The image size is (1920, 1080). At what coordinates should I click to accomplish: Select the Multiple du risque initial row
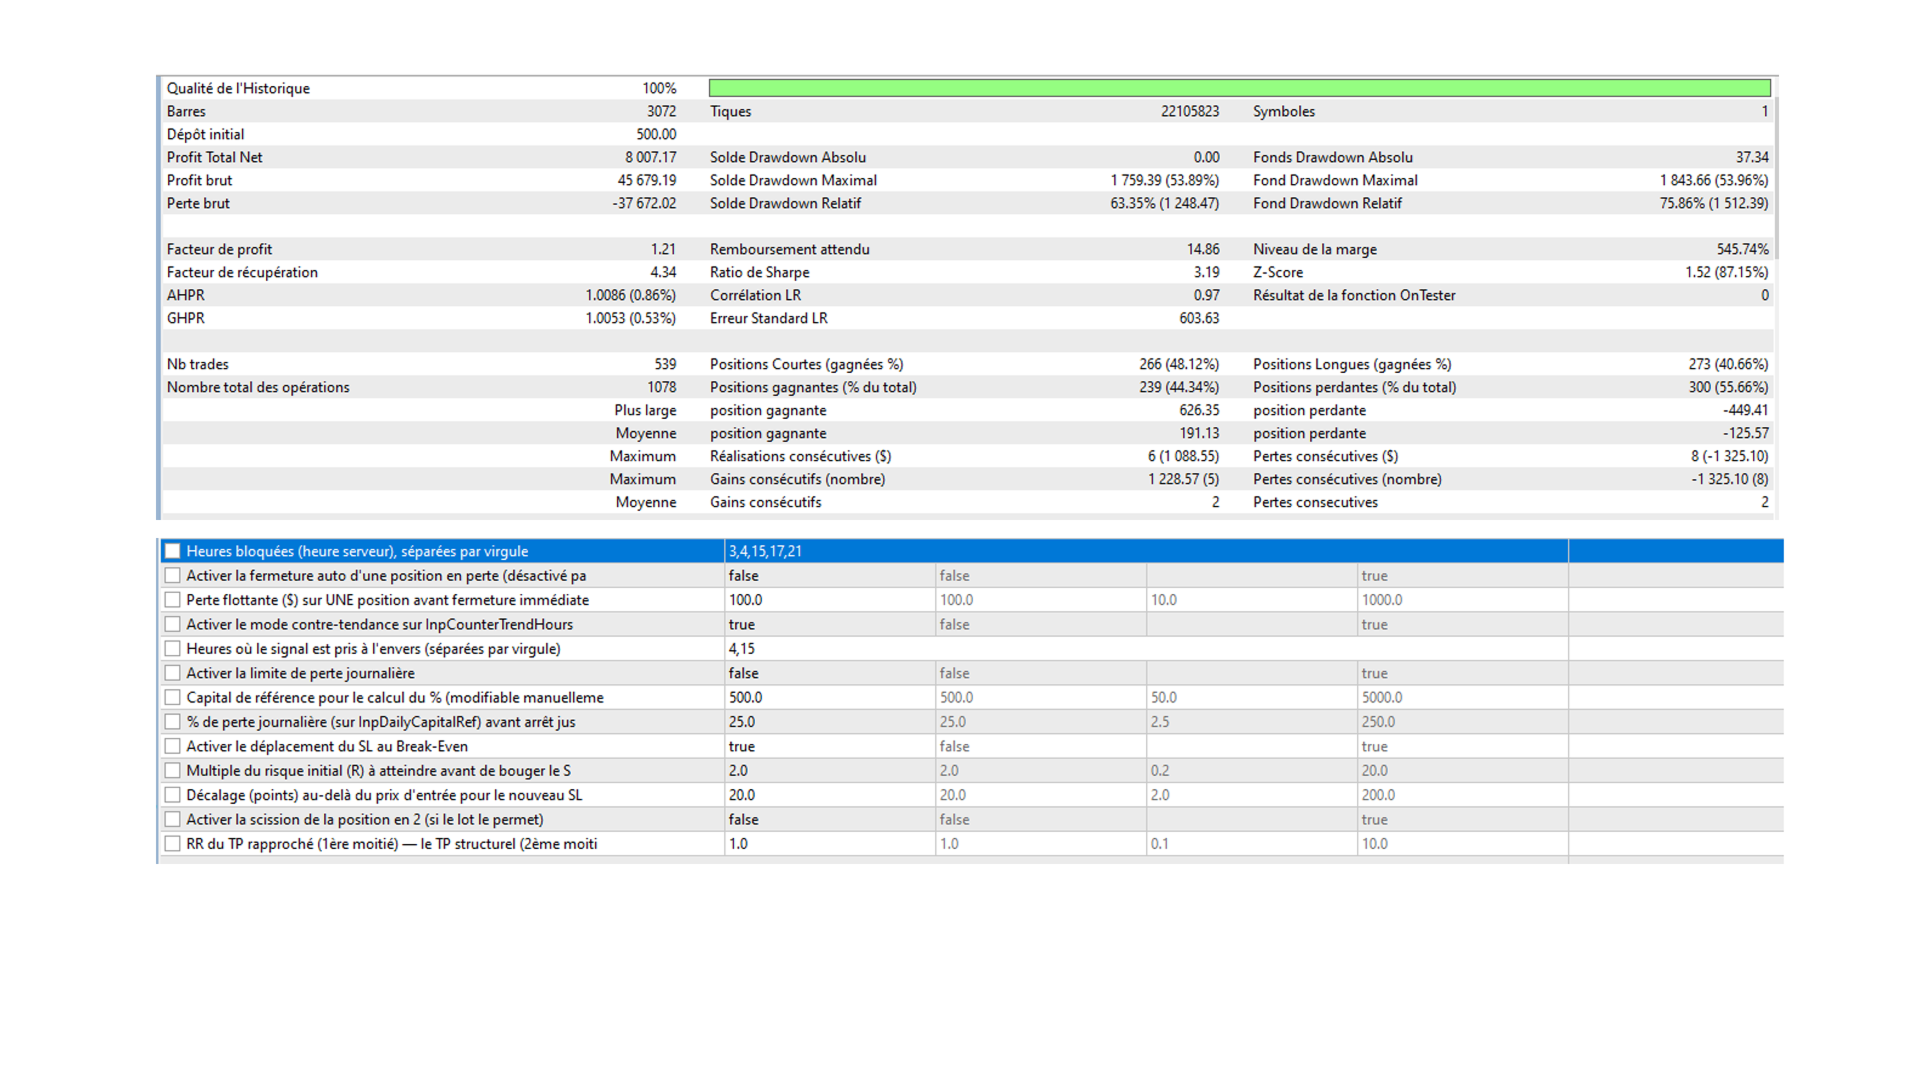[970, 771]
